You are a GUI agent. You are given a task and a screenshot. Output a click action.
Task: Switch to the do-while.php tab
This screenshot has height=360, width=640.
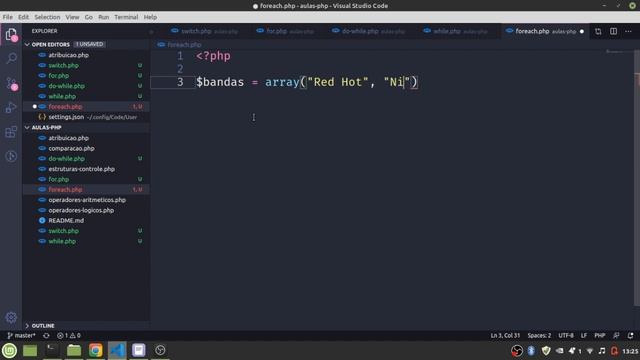pyautogui.click(x=369, y=31)
